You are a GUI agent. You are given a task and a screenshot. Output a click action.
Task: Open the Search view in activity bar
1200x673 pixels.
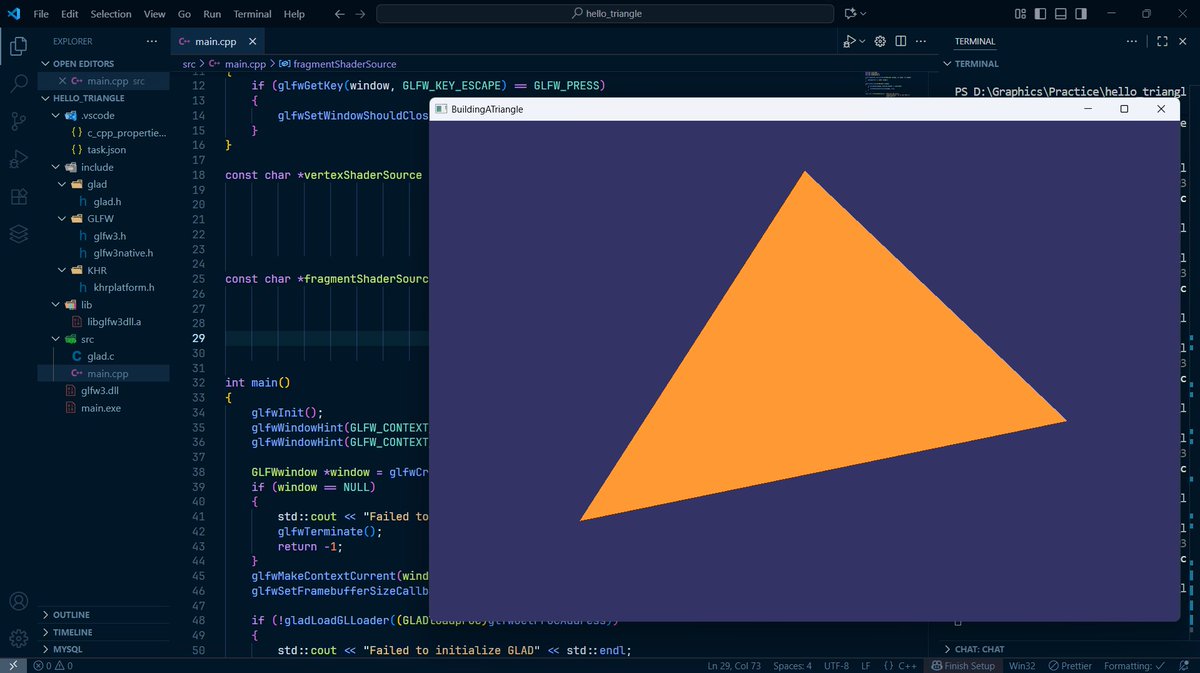(x=18, y=84)
